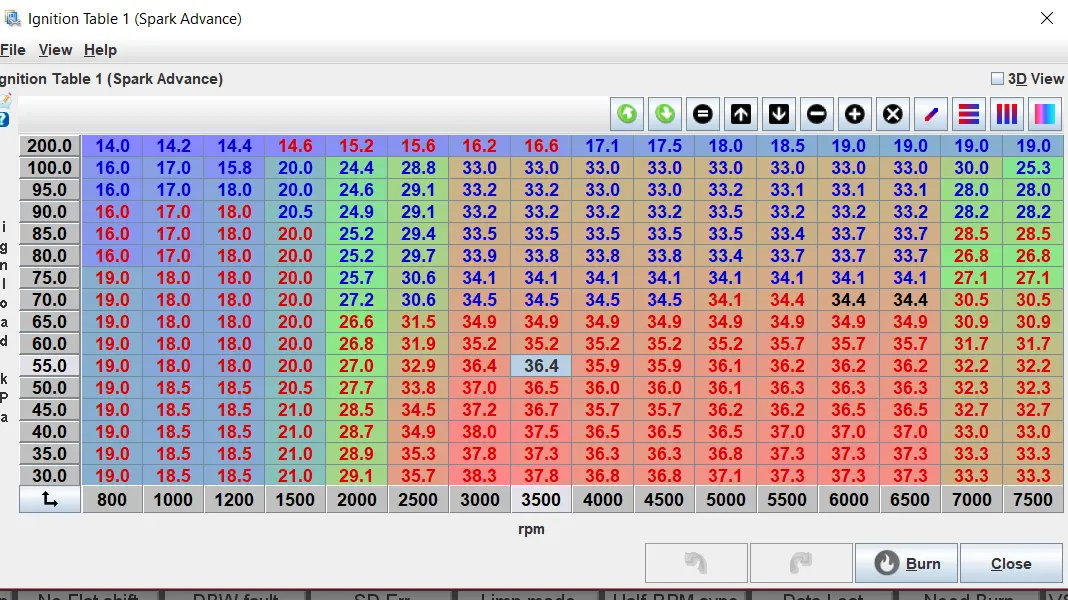
Task: Select the 1500 rpm column header
Action: (295, 499)
